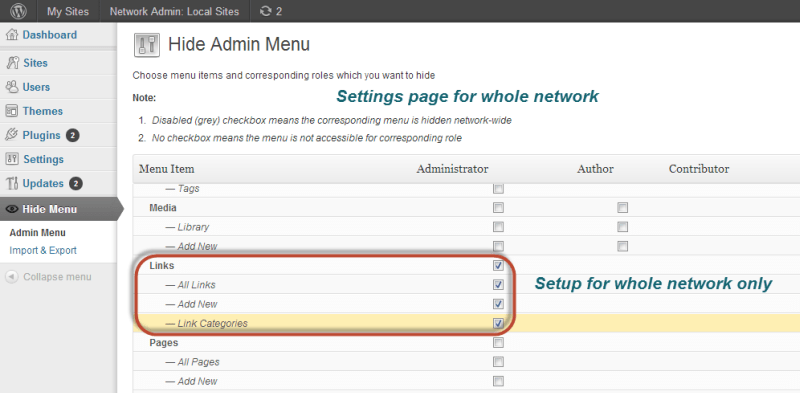800x393 pixels.
Task: Toggle Library checkbox for Administrator
Action: [x=498, y=227]
